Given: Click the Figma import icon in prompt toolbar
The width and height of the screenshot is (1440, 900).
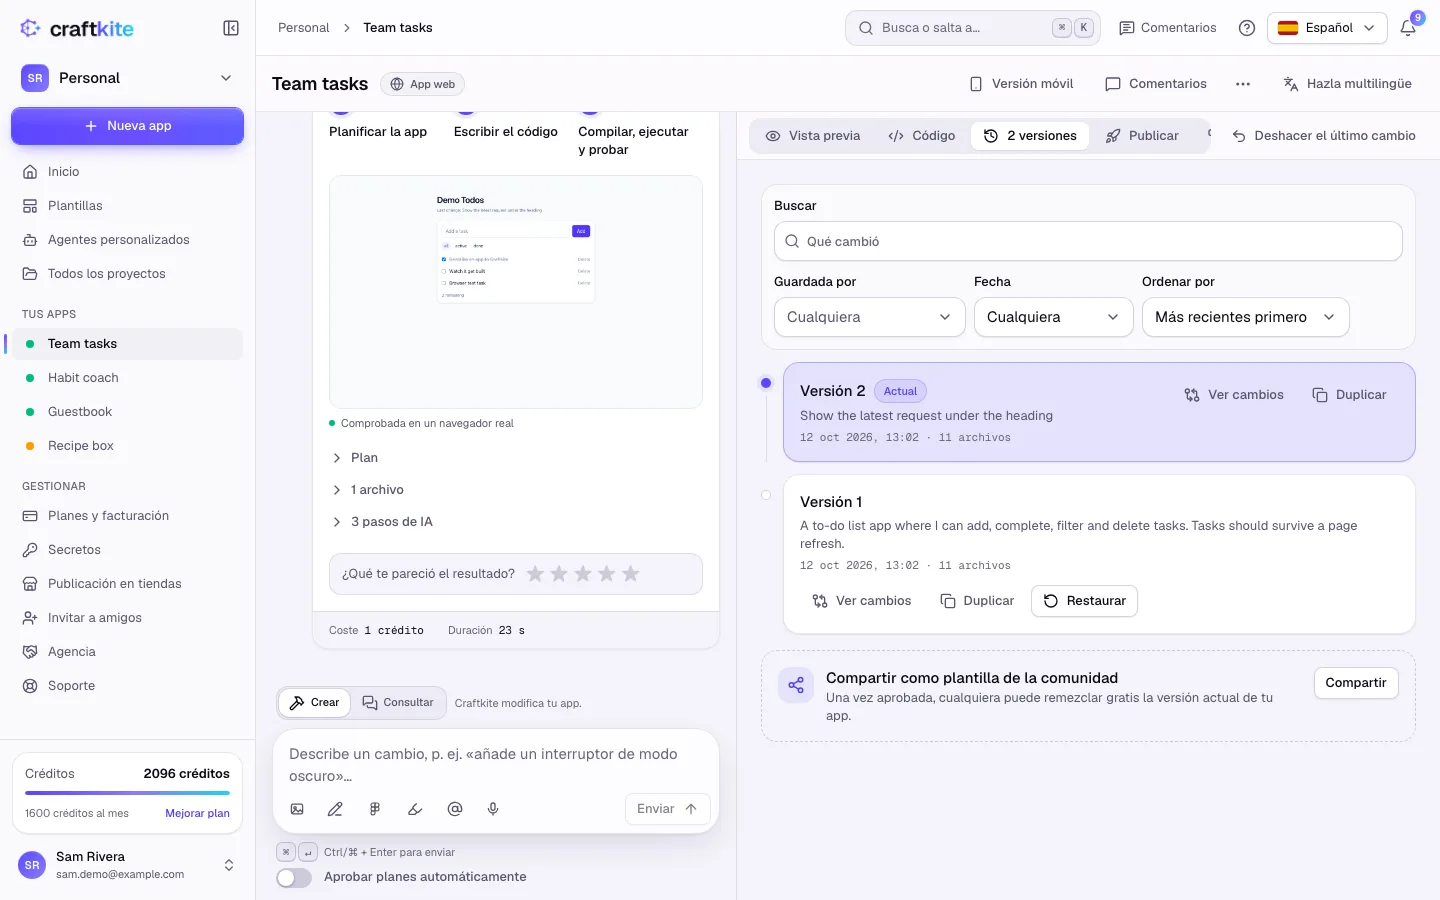Looking at the screenshot, I should point(375,809).
